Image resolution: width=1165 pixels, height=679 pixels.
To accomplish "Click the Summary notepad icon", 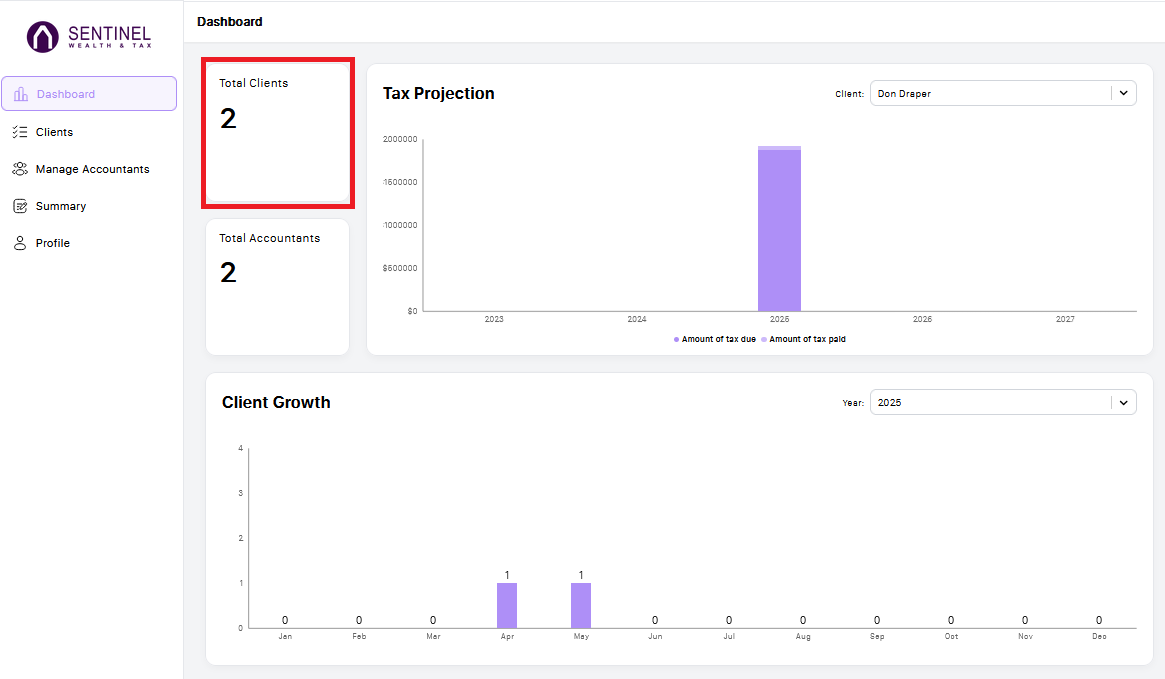I will pyautogui.click(x=20, y=207).
